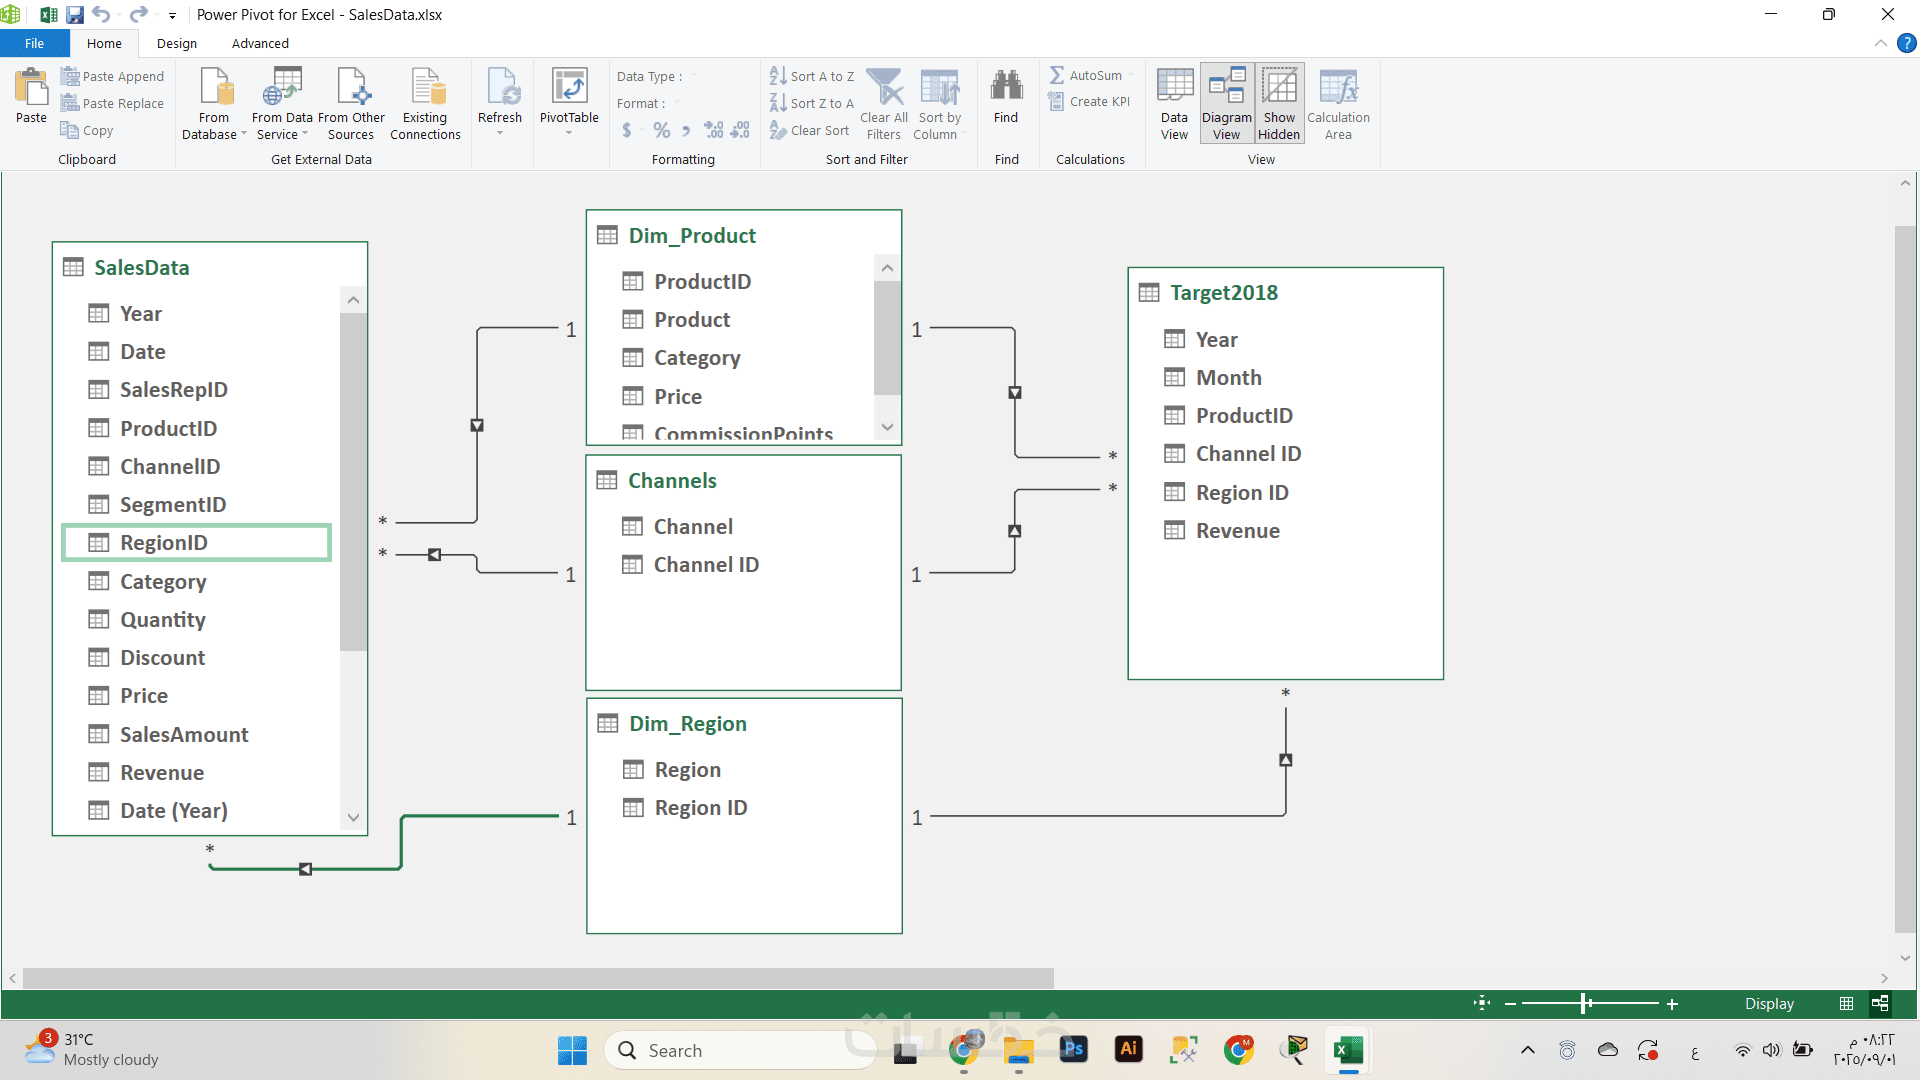Click Fit to Screen icon in status bar

pyautogui.click(x=1482, y=1003)
